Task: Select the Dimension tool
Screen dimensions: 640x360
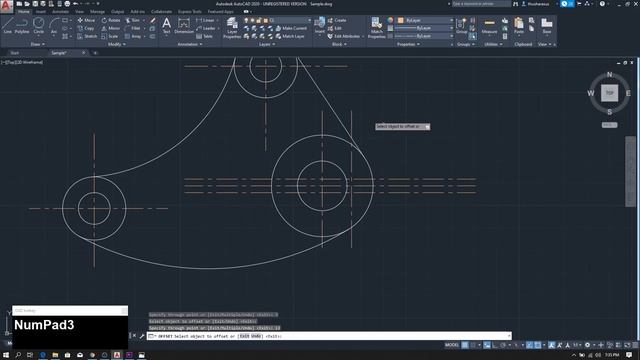Action: click(x=184, y=25)
